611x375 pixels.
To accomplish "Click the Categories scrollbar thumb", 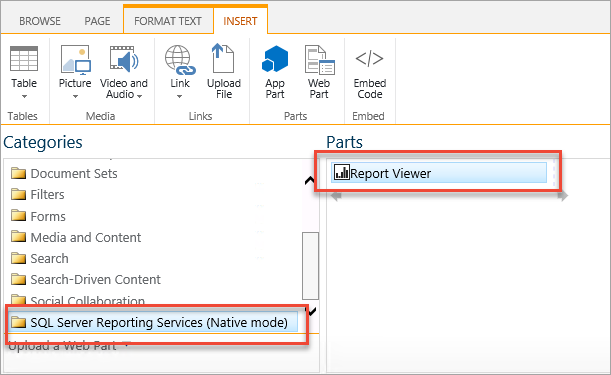I will coord(310,266).
